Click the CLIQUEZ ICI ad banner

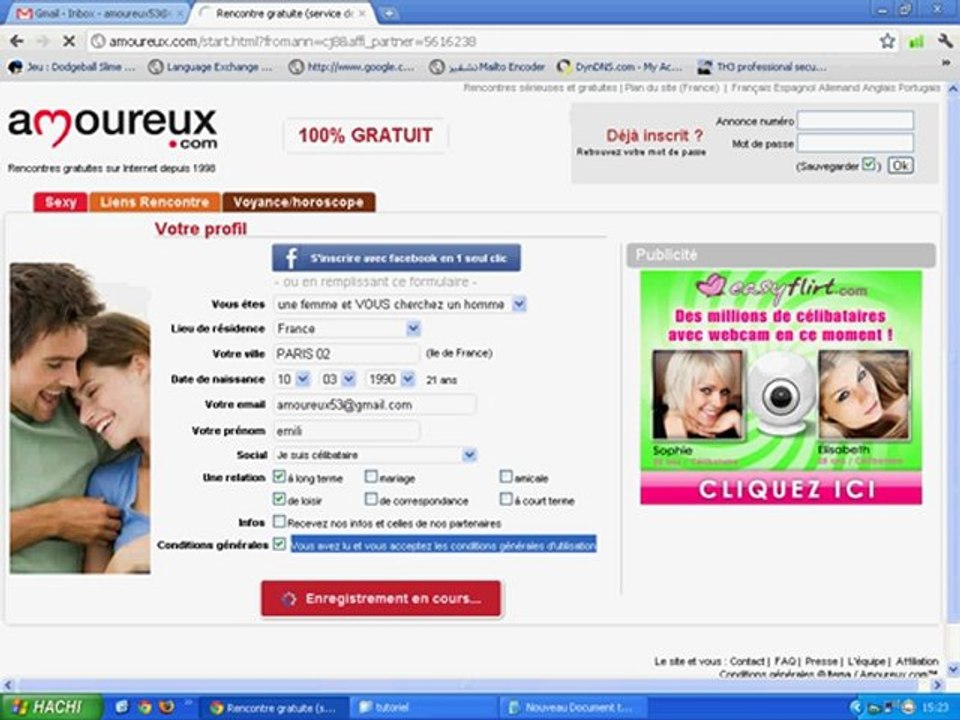click(x=781, y=489)
